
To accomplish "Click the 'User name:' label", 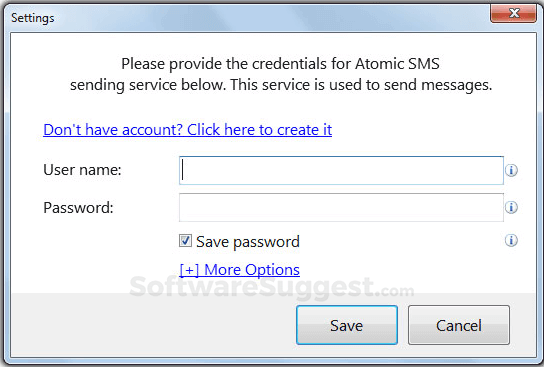I will pyautogui.click(x=82, y=170).
